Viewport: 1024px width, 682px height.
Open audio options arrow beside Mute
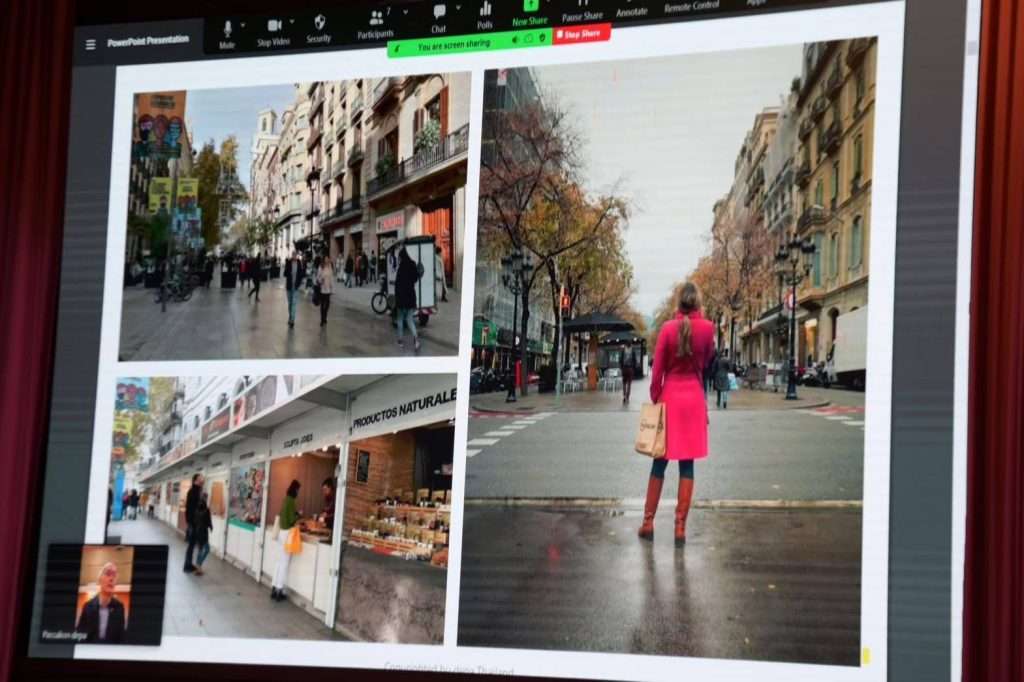coord(243,25)
